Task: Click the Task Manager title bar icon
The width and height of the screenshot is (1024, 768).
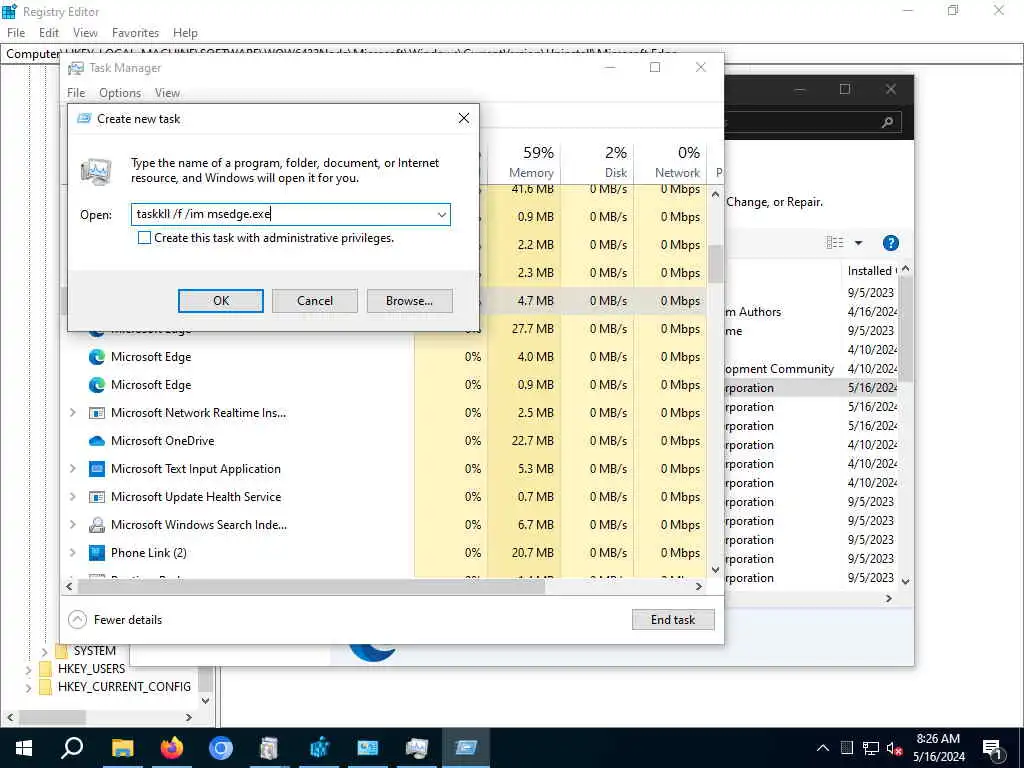Action: tap(76, 68)
